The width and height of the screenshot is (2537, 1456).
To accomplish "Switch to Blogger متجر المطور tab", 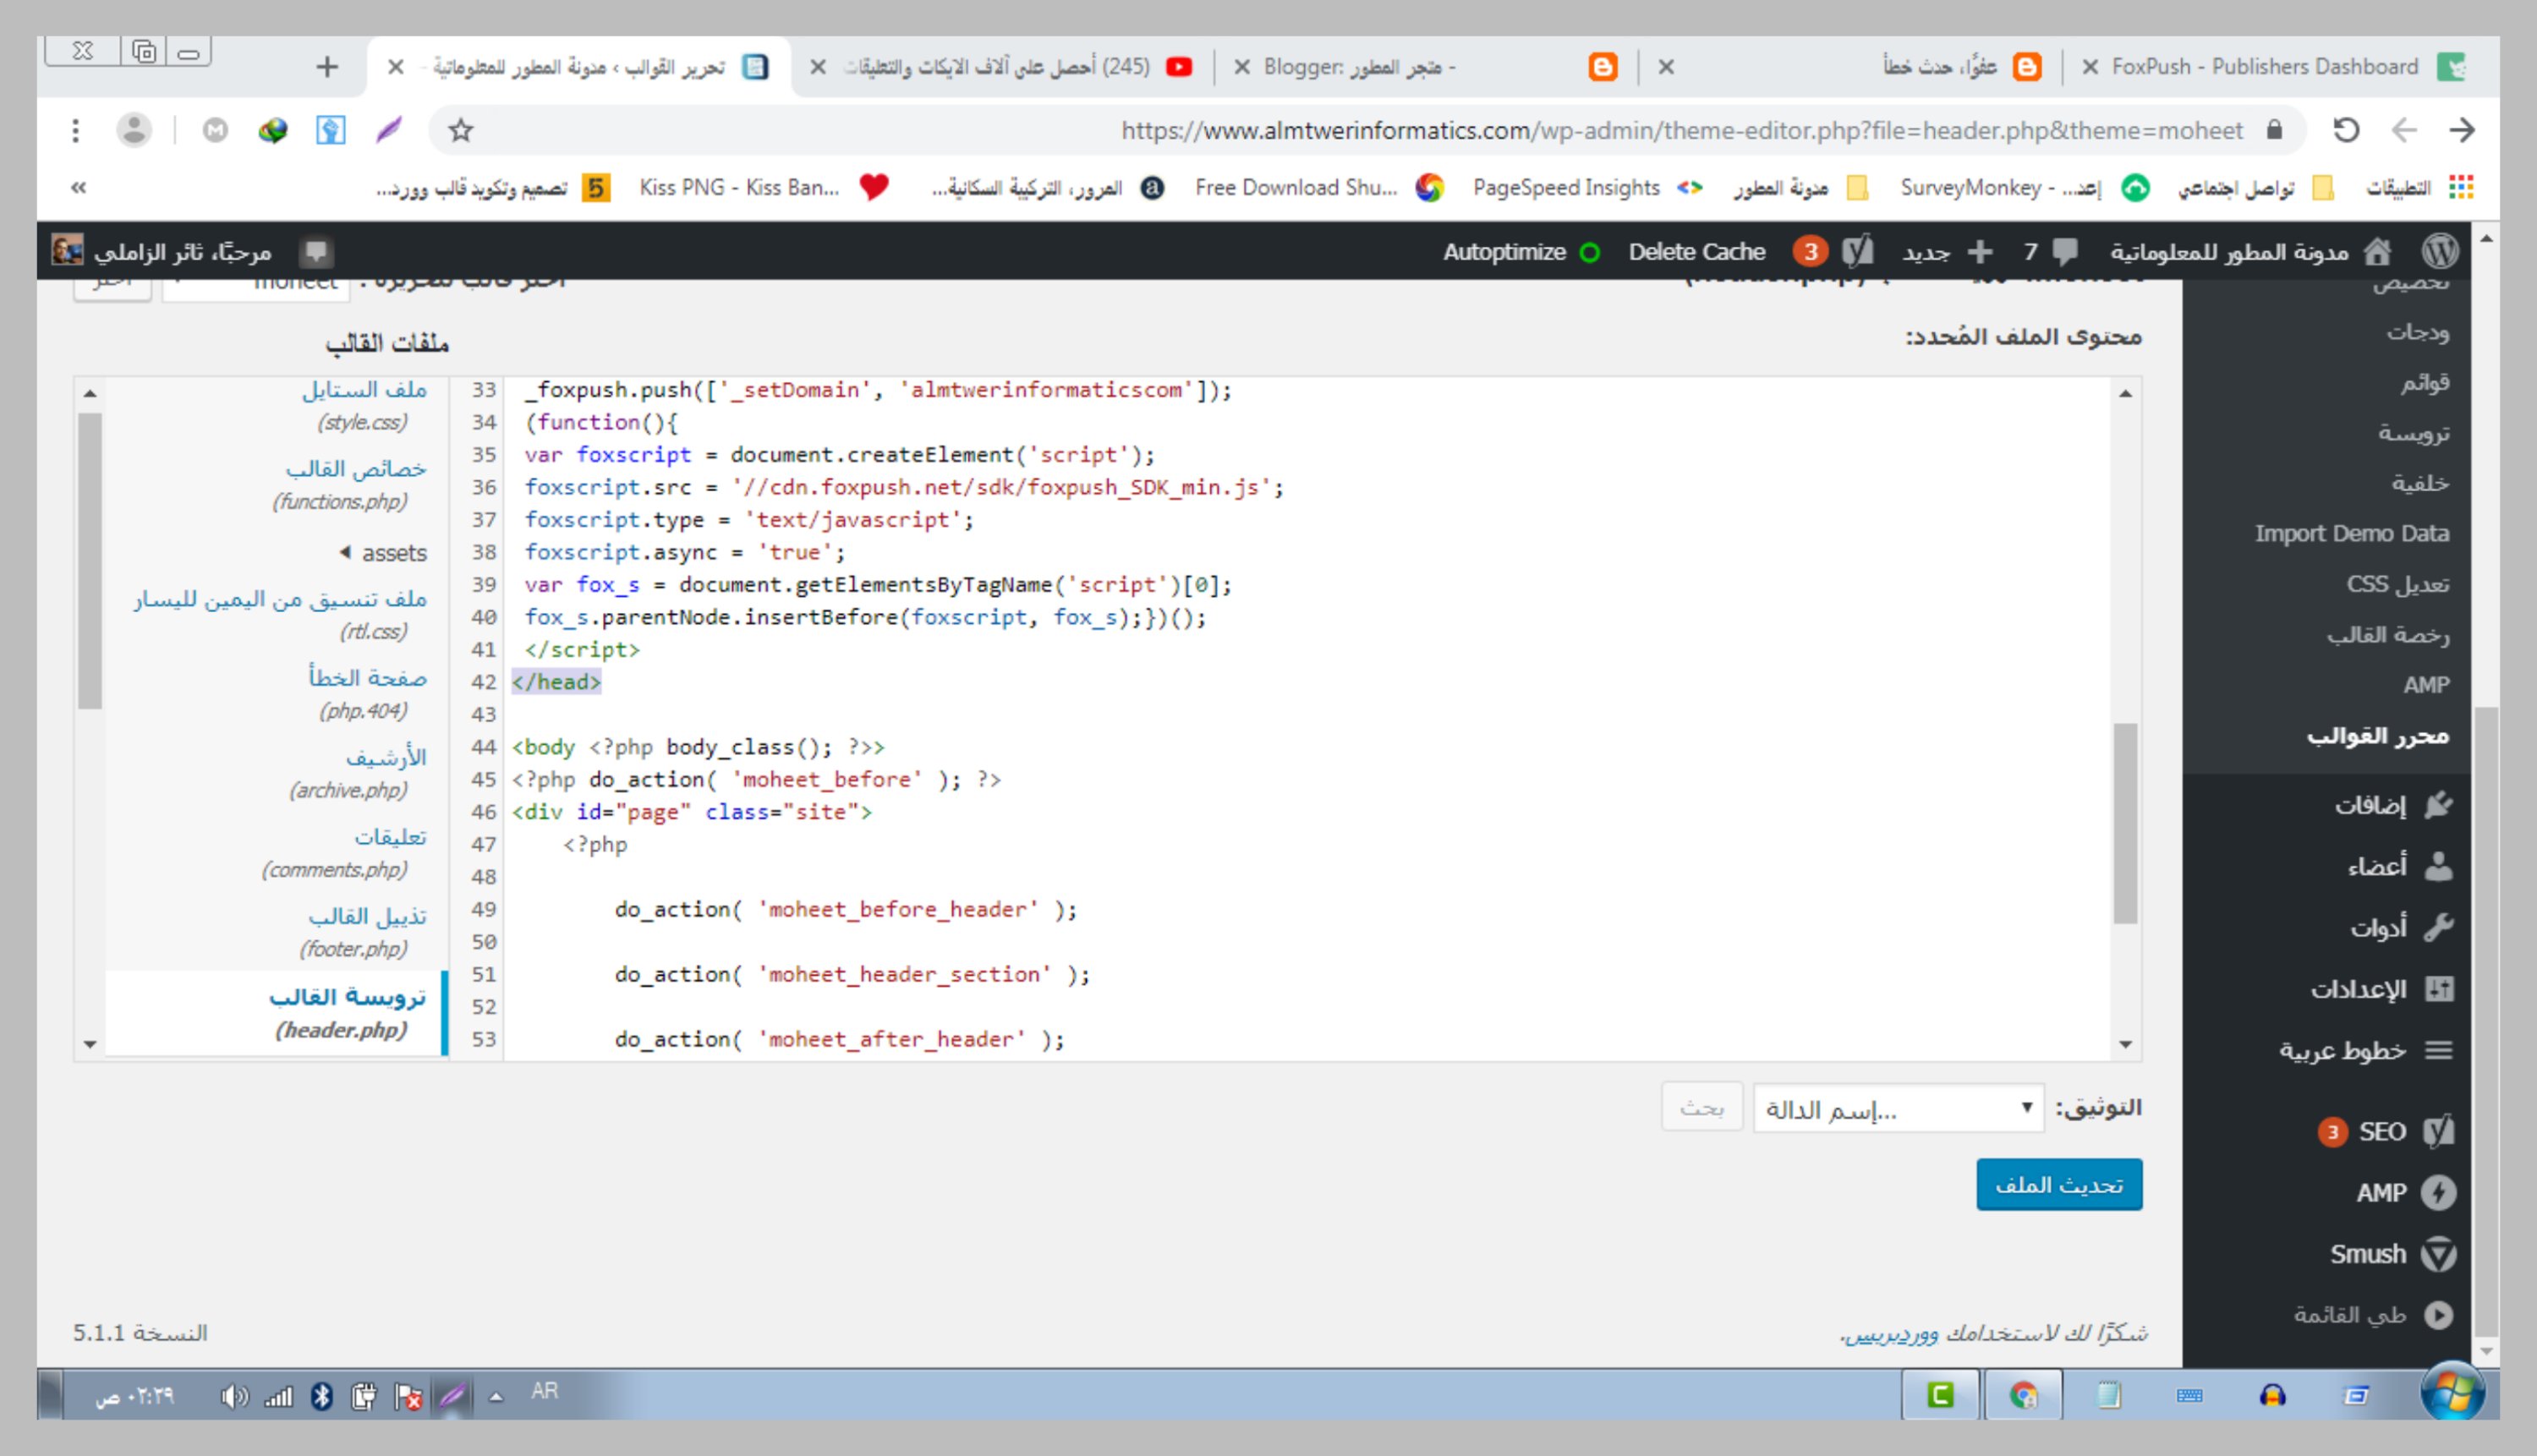I will point(1426,67).
